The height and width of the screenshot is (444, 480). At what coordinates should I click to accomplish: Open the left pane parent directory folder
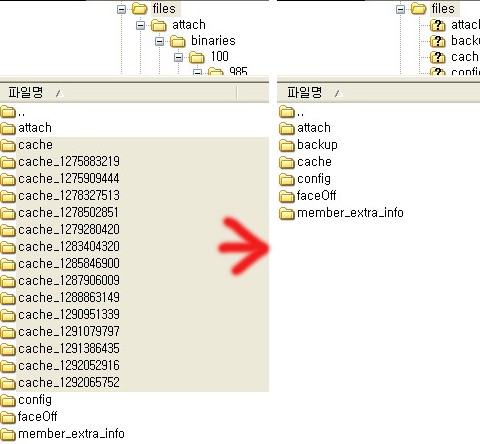pos(13,112)
